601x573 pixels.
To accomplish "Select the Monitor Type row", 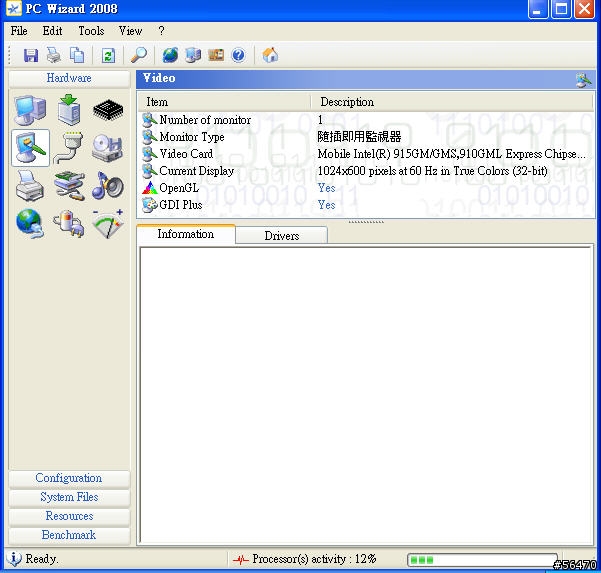I will point(366,137).
